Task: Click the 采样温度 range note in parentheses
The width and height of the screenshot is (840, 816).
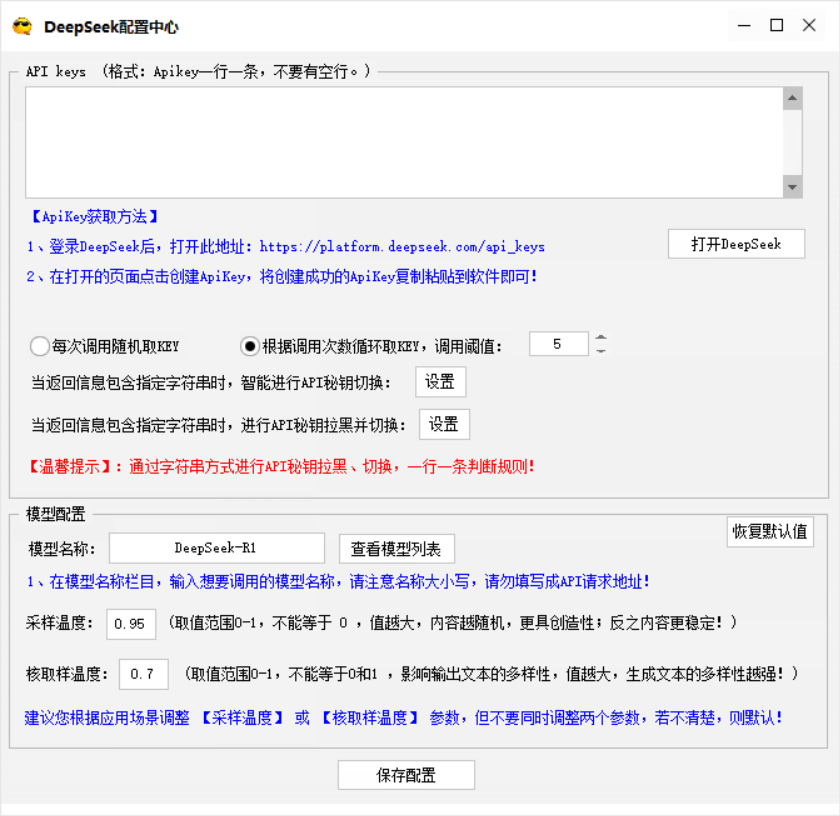Action: 453,623
